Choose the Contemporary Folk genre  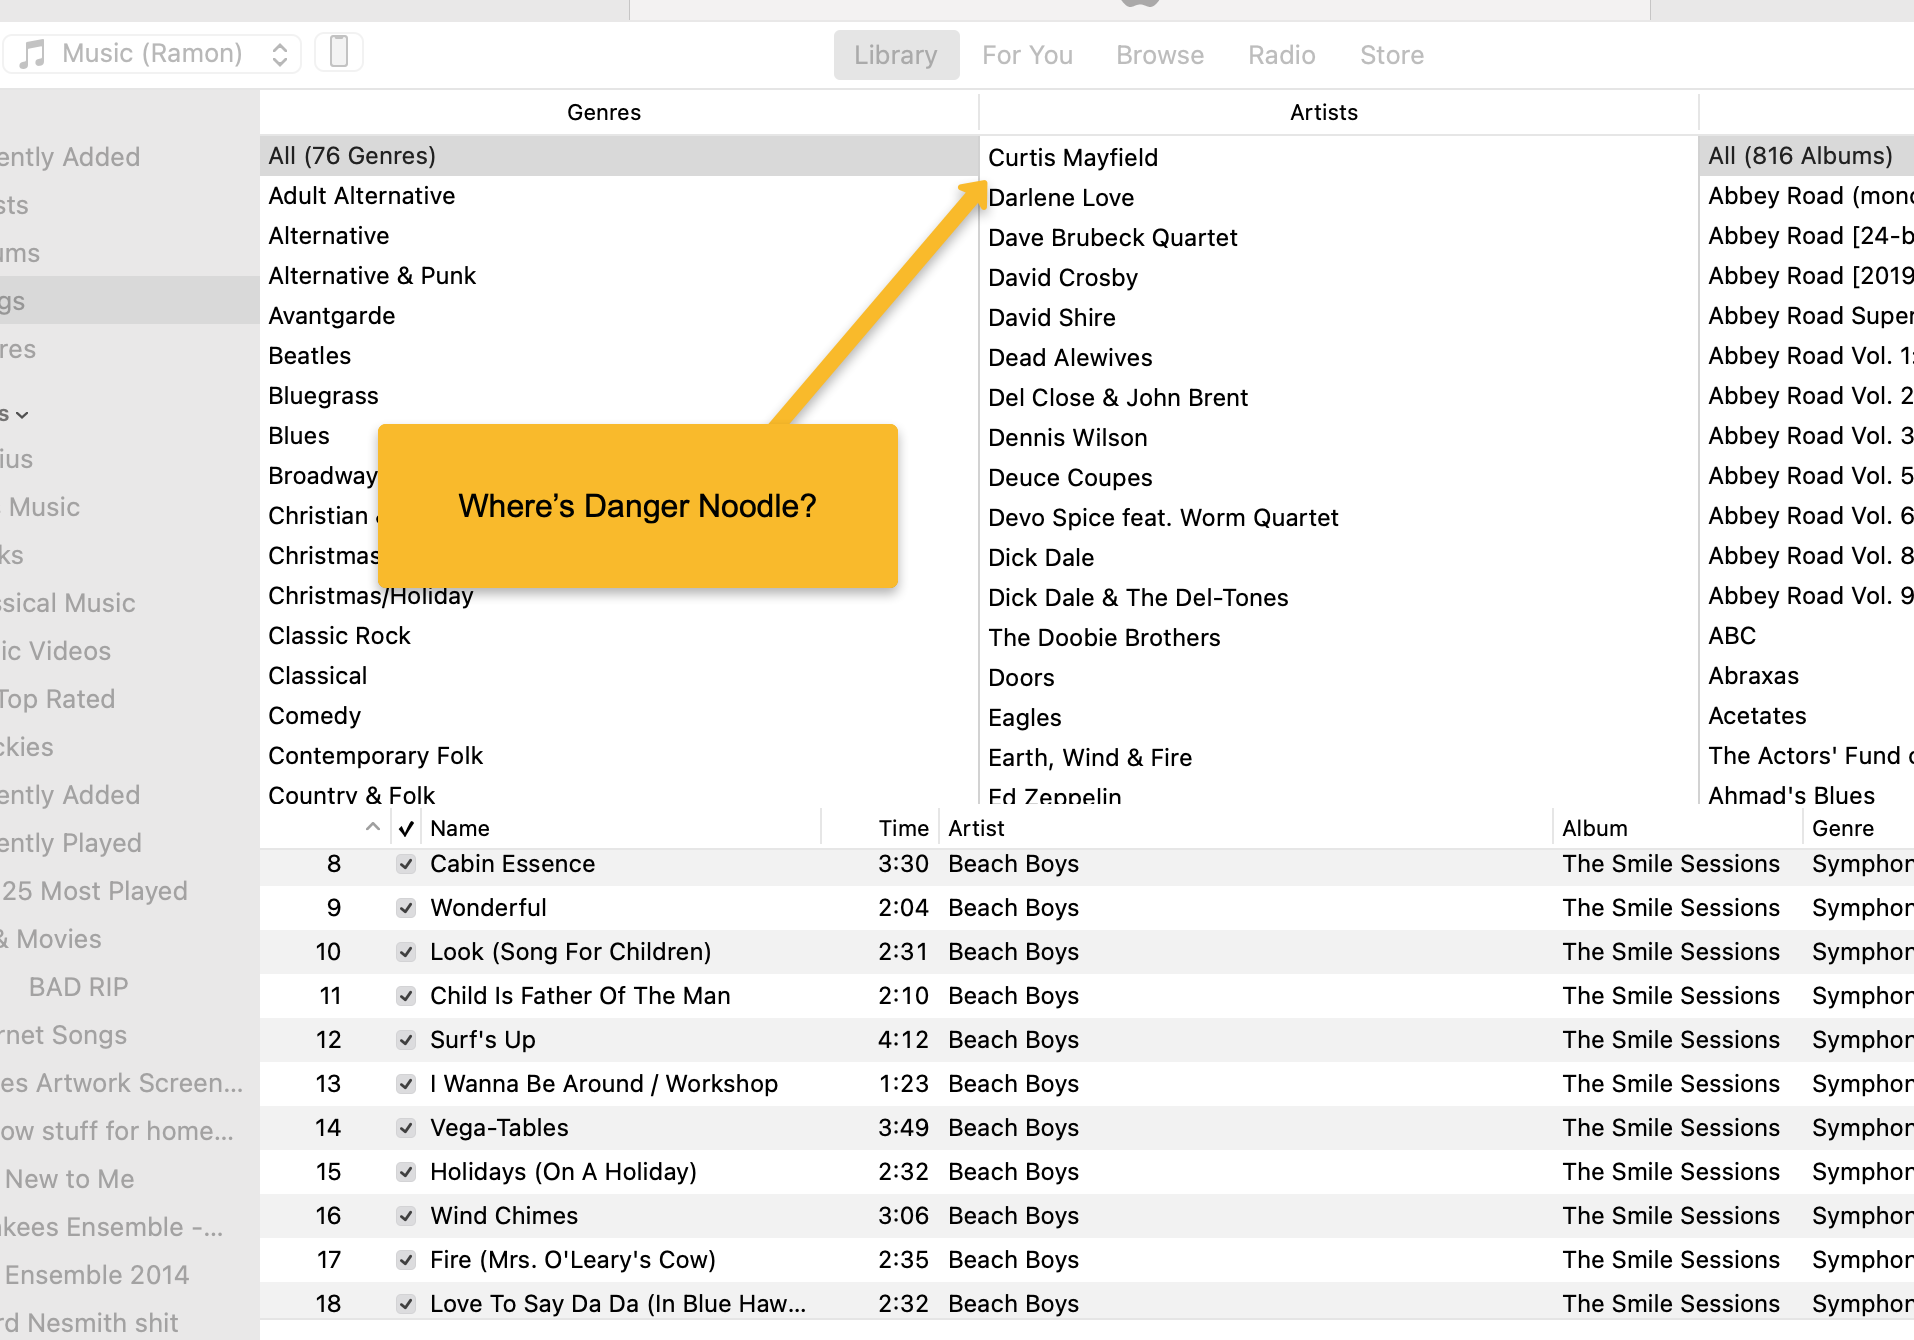[619, 756]
